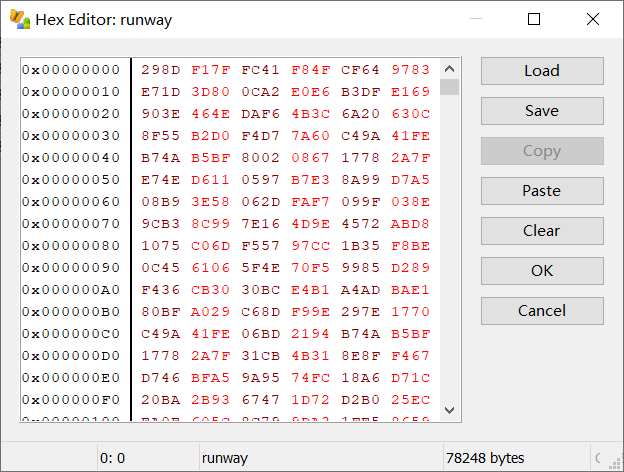Click hex word 06BD
The height and width of the screenshot is (472, 624).
(261, 334)
